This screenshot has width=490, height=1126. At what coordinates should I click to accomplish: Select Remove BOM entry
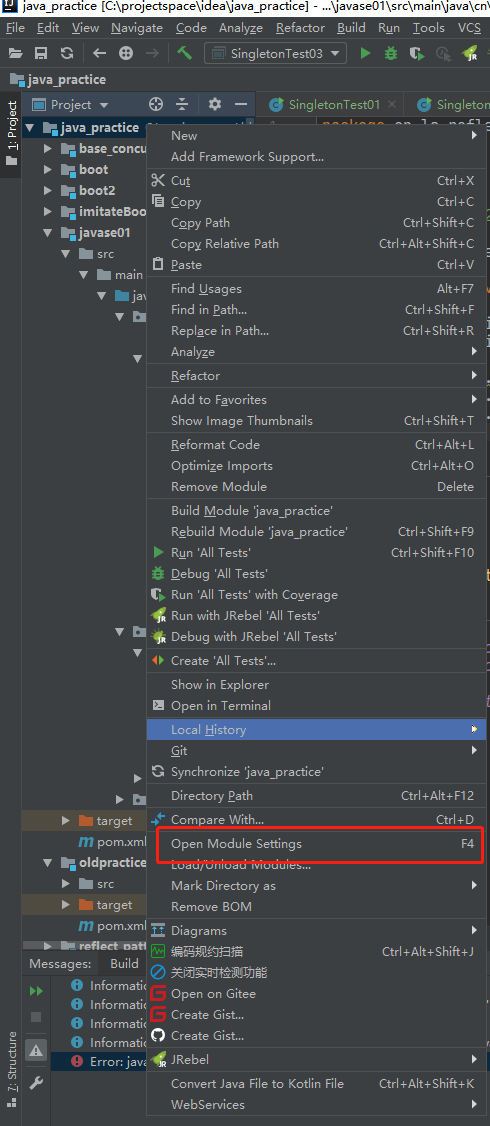click(x=314, y=906)
